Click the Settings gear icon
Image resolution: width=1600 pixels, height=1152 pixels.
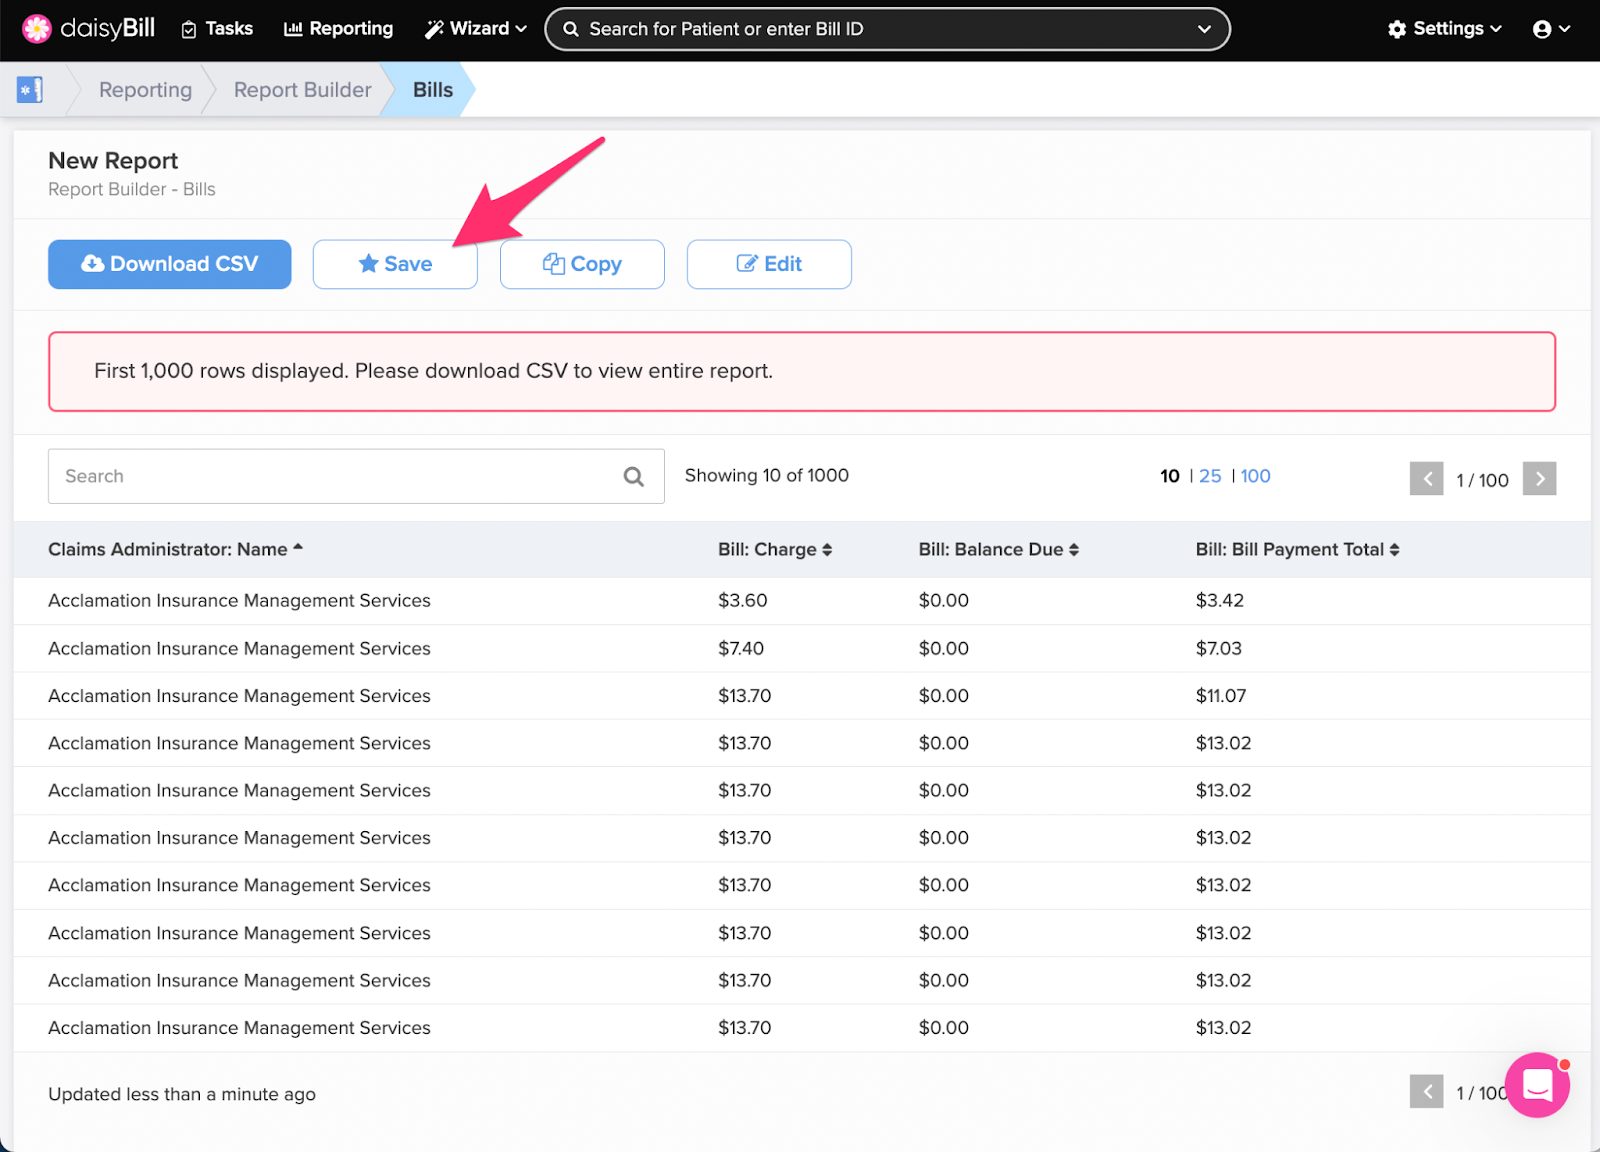click(x=1397, y=29)
